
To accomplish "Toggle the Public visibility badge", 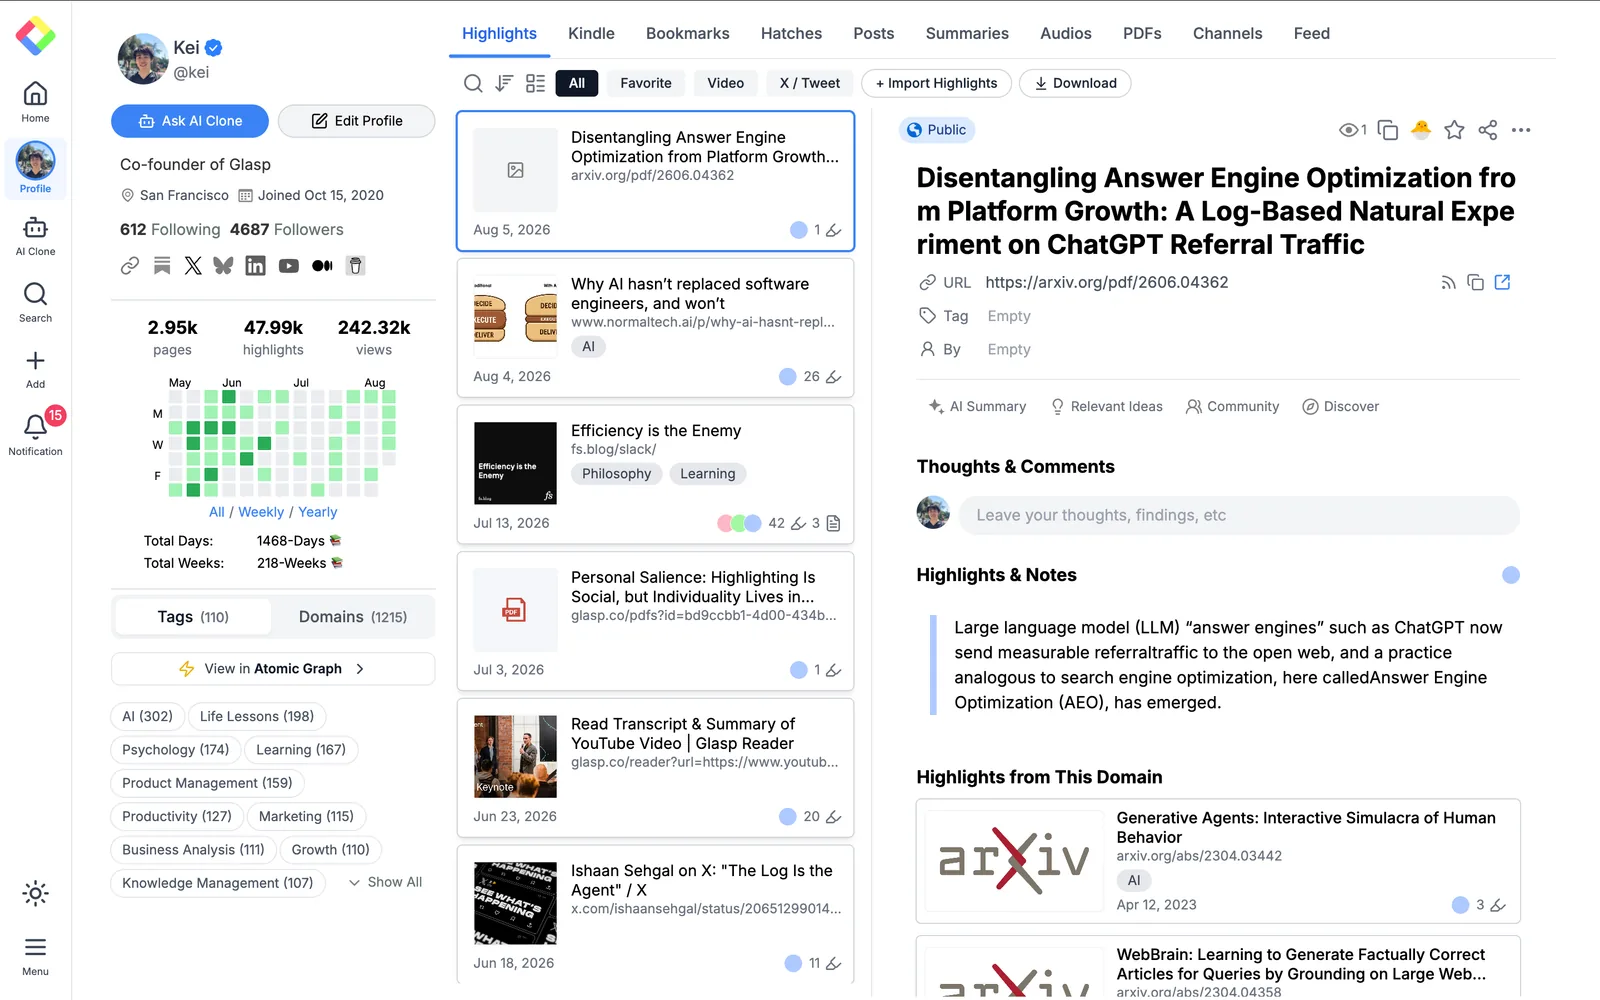I will click(936, 130).
